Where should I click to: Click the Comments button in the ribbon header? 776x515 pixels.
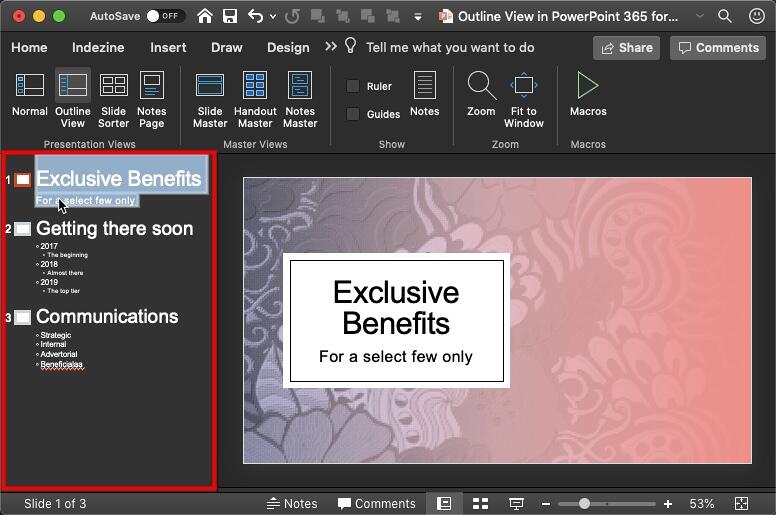(x=718, y=48)
